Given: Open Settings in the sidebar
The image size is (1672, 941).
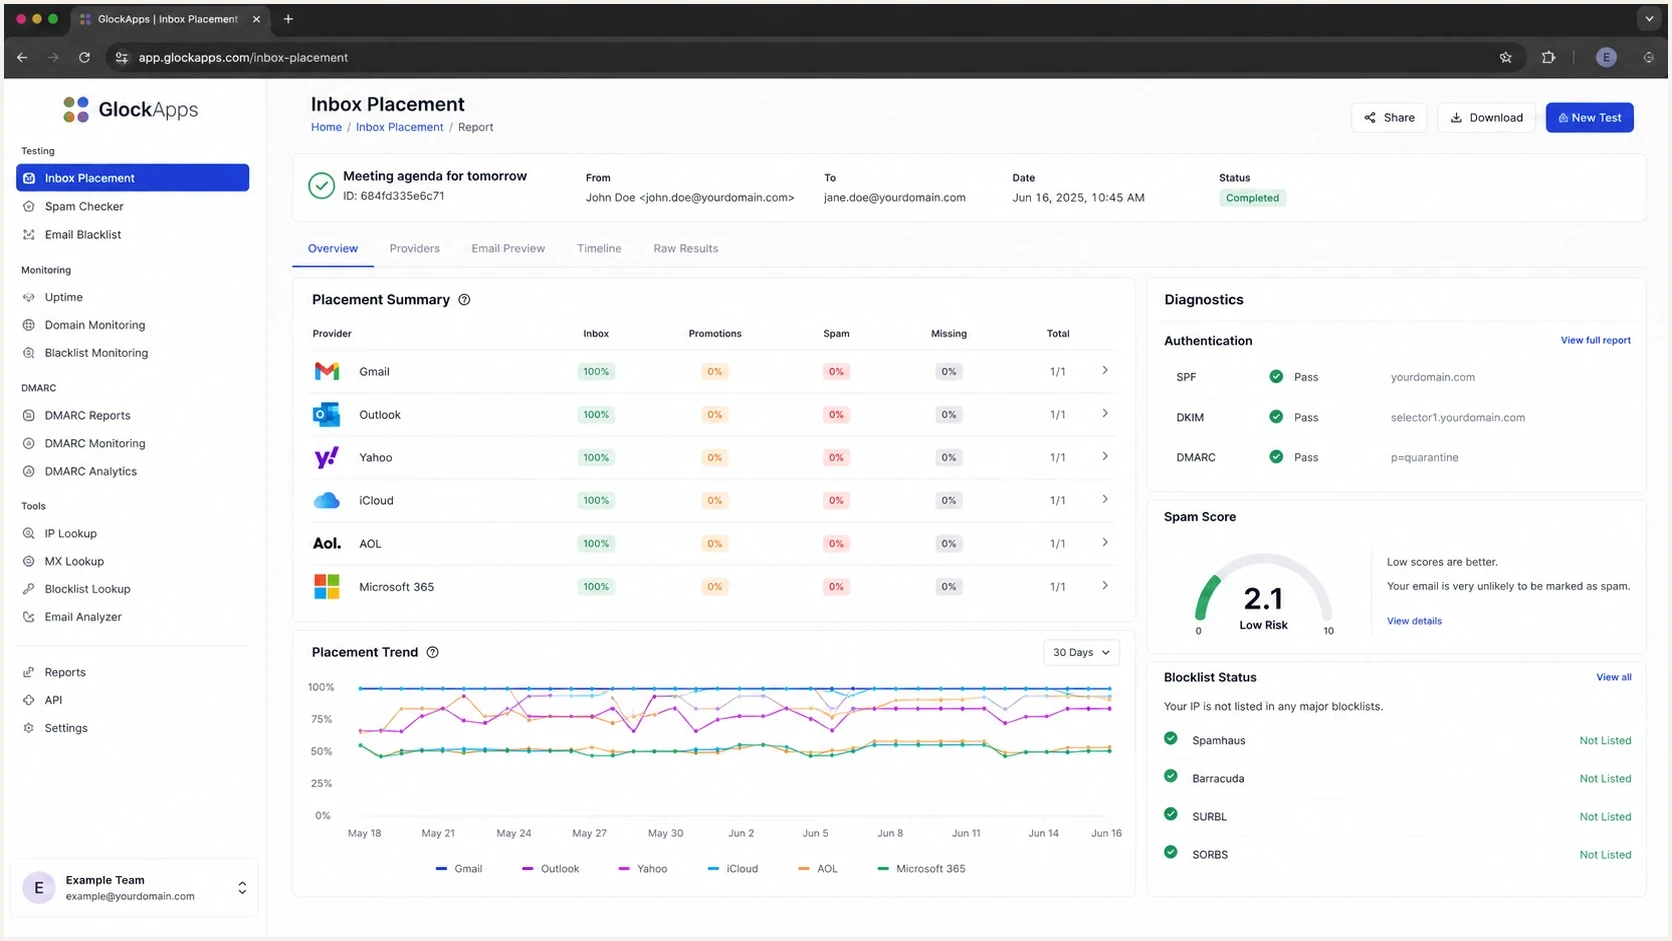Looking at the screenshot, I should point(66,728).
